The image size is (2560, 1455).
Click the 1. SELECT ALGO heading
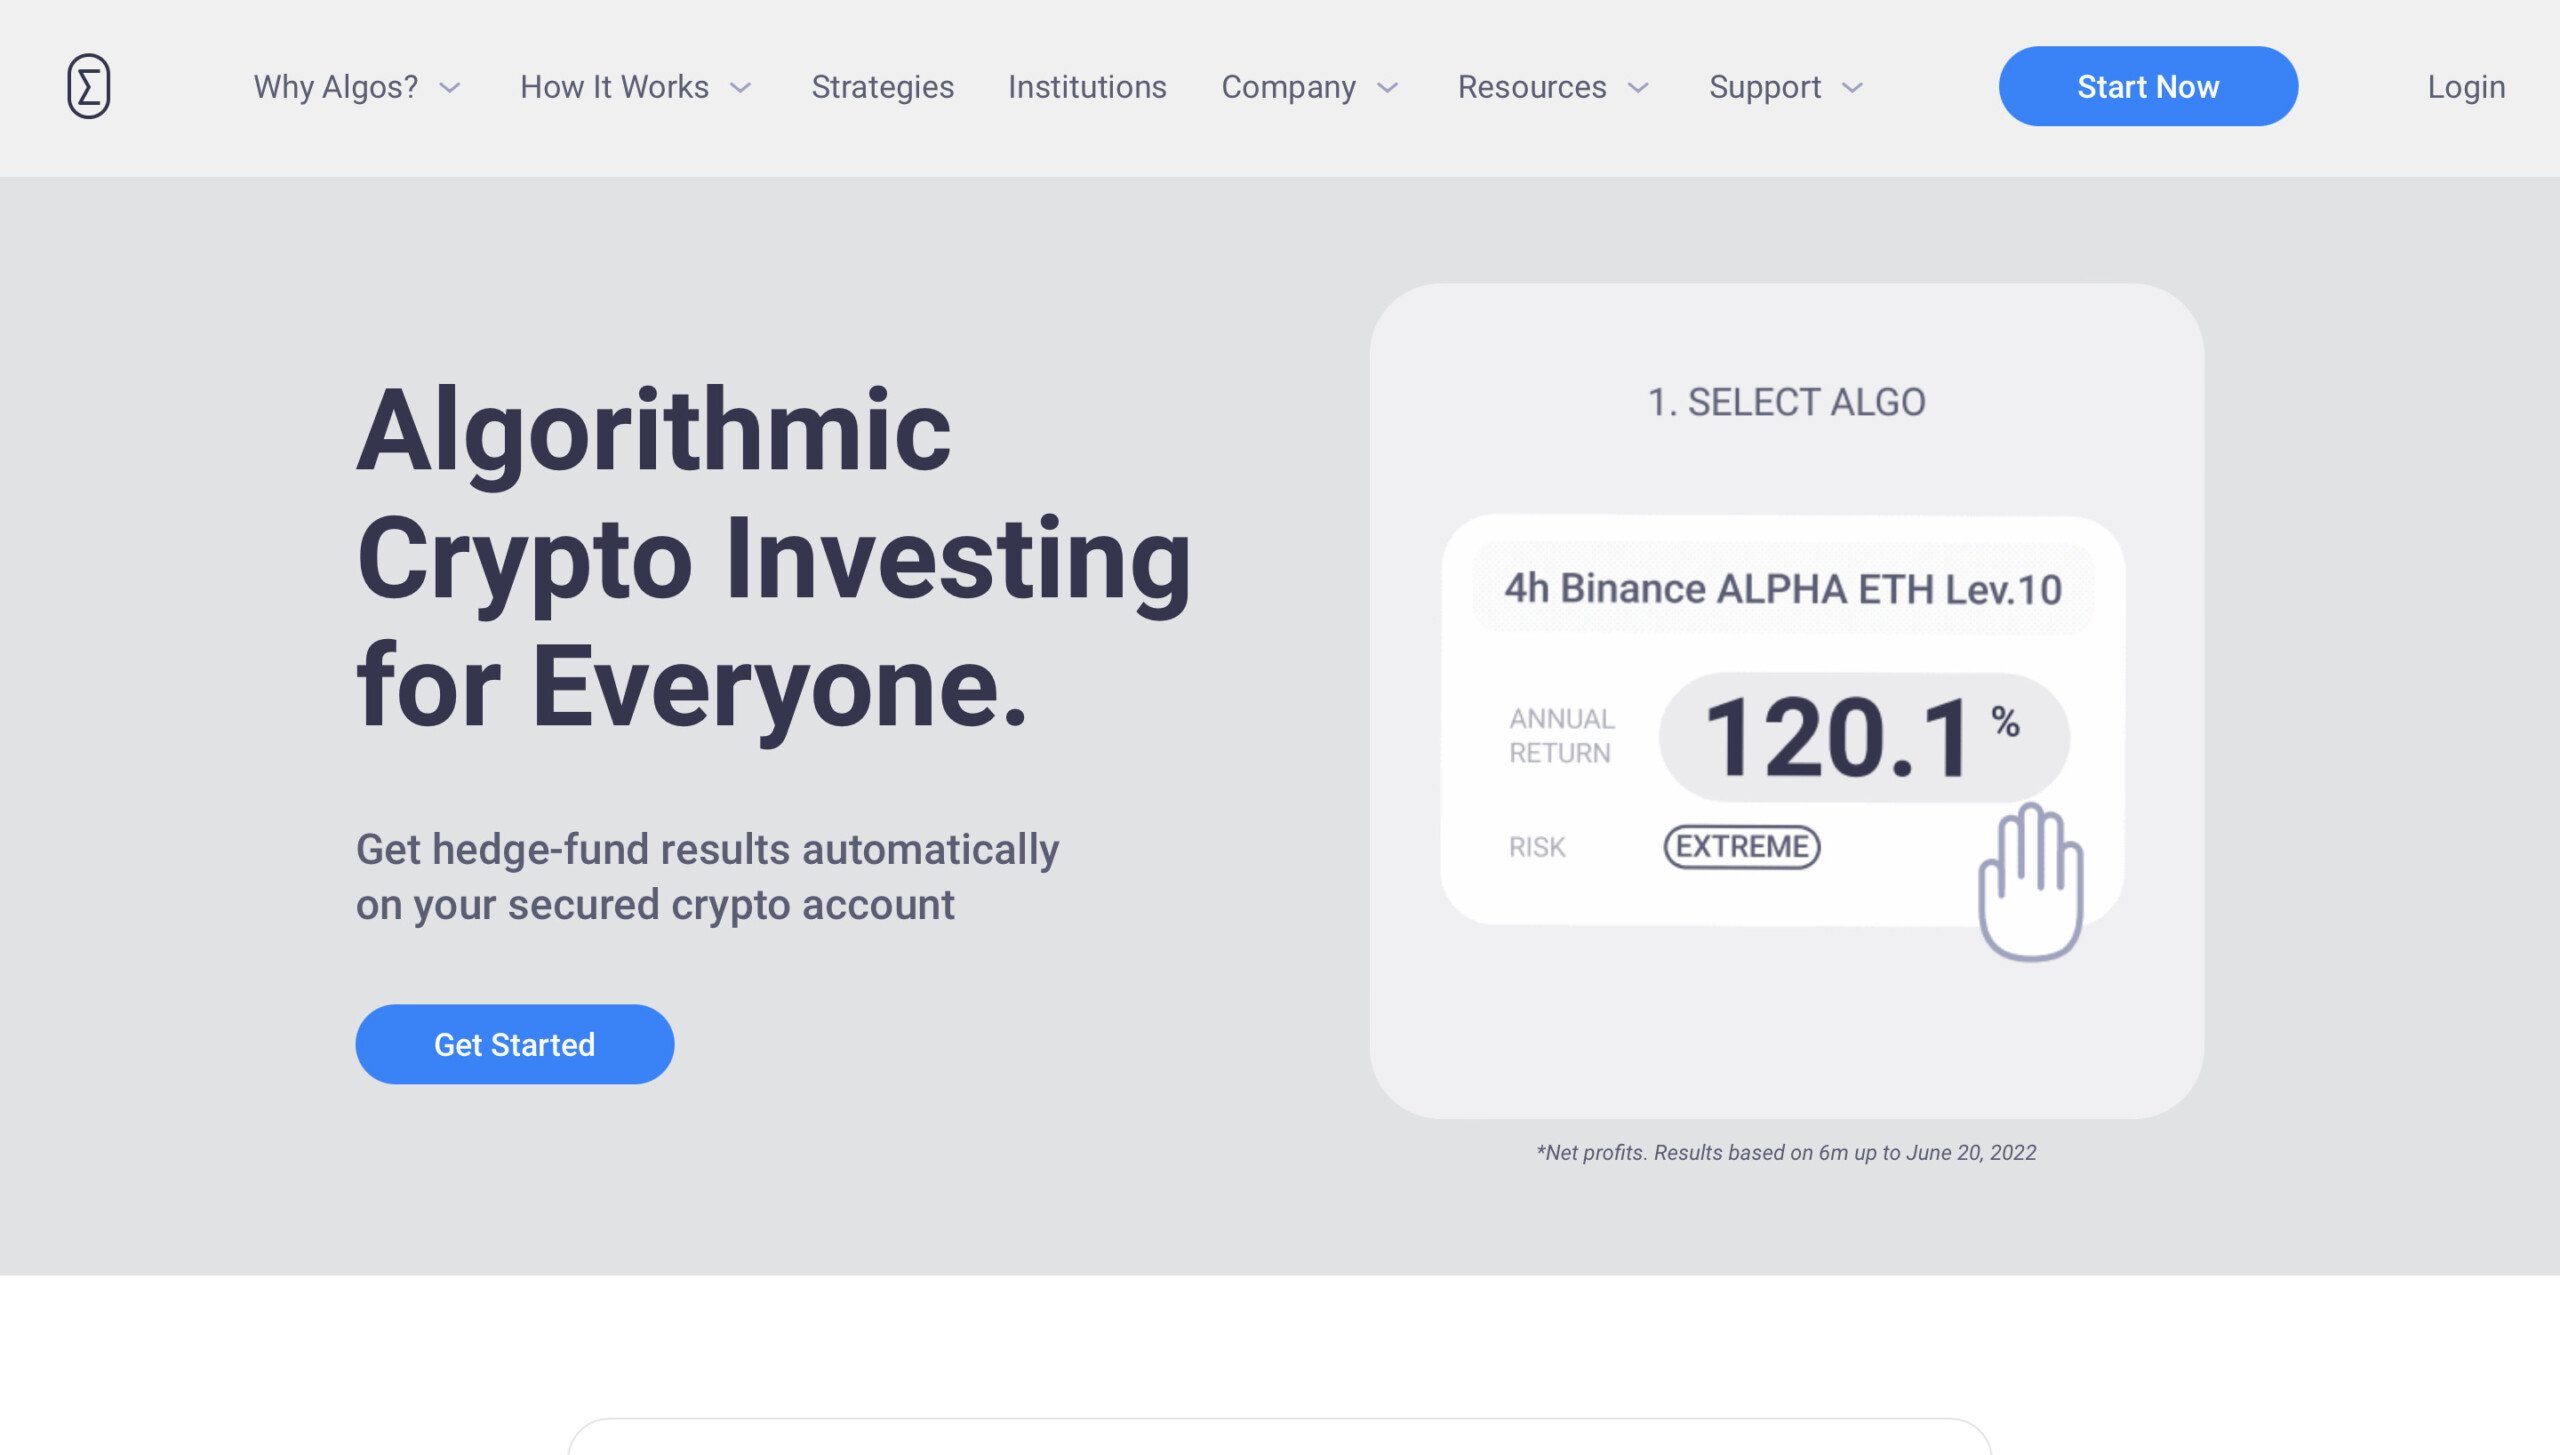pyautogui.click(x=1786, y=402)
